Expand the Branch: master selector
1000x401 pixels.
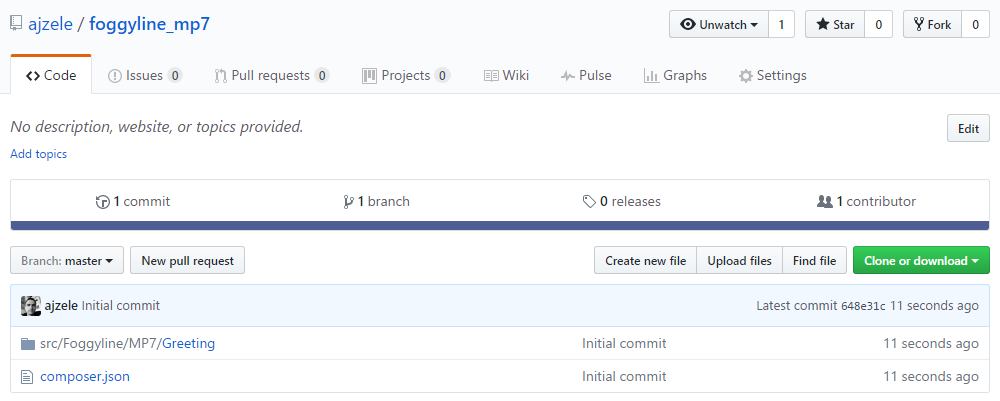67,261
